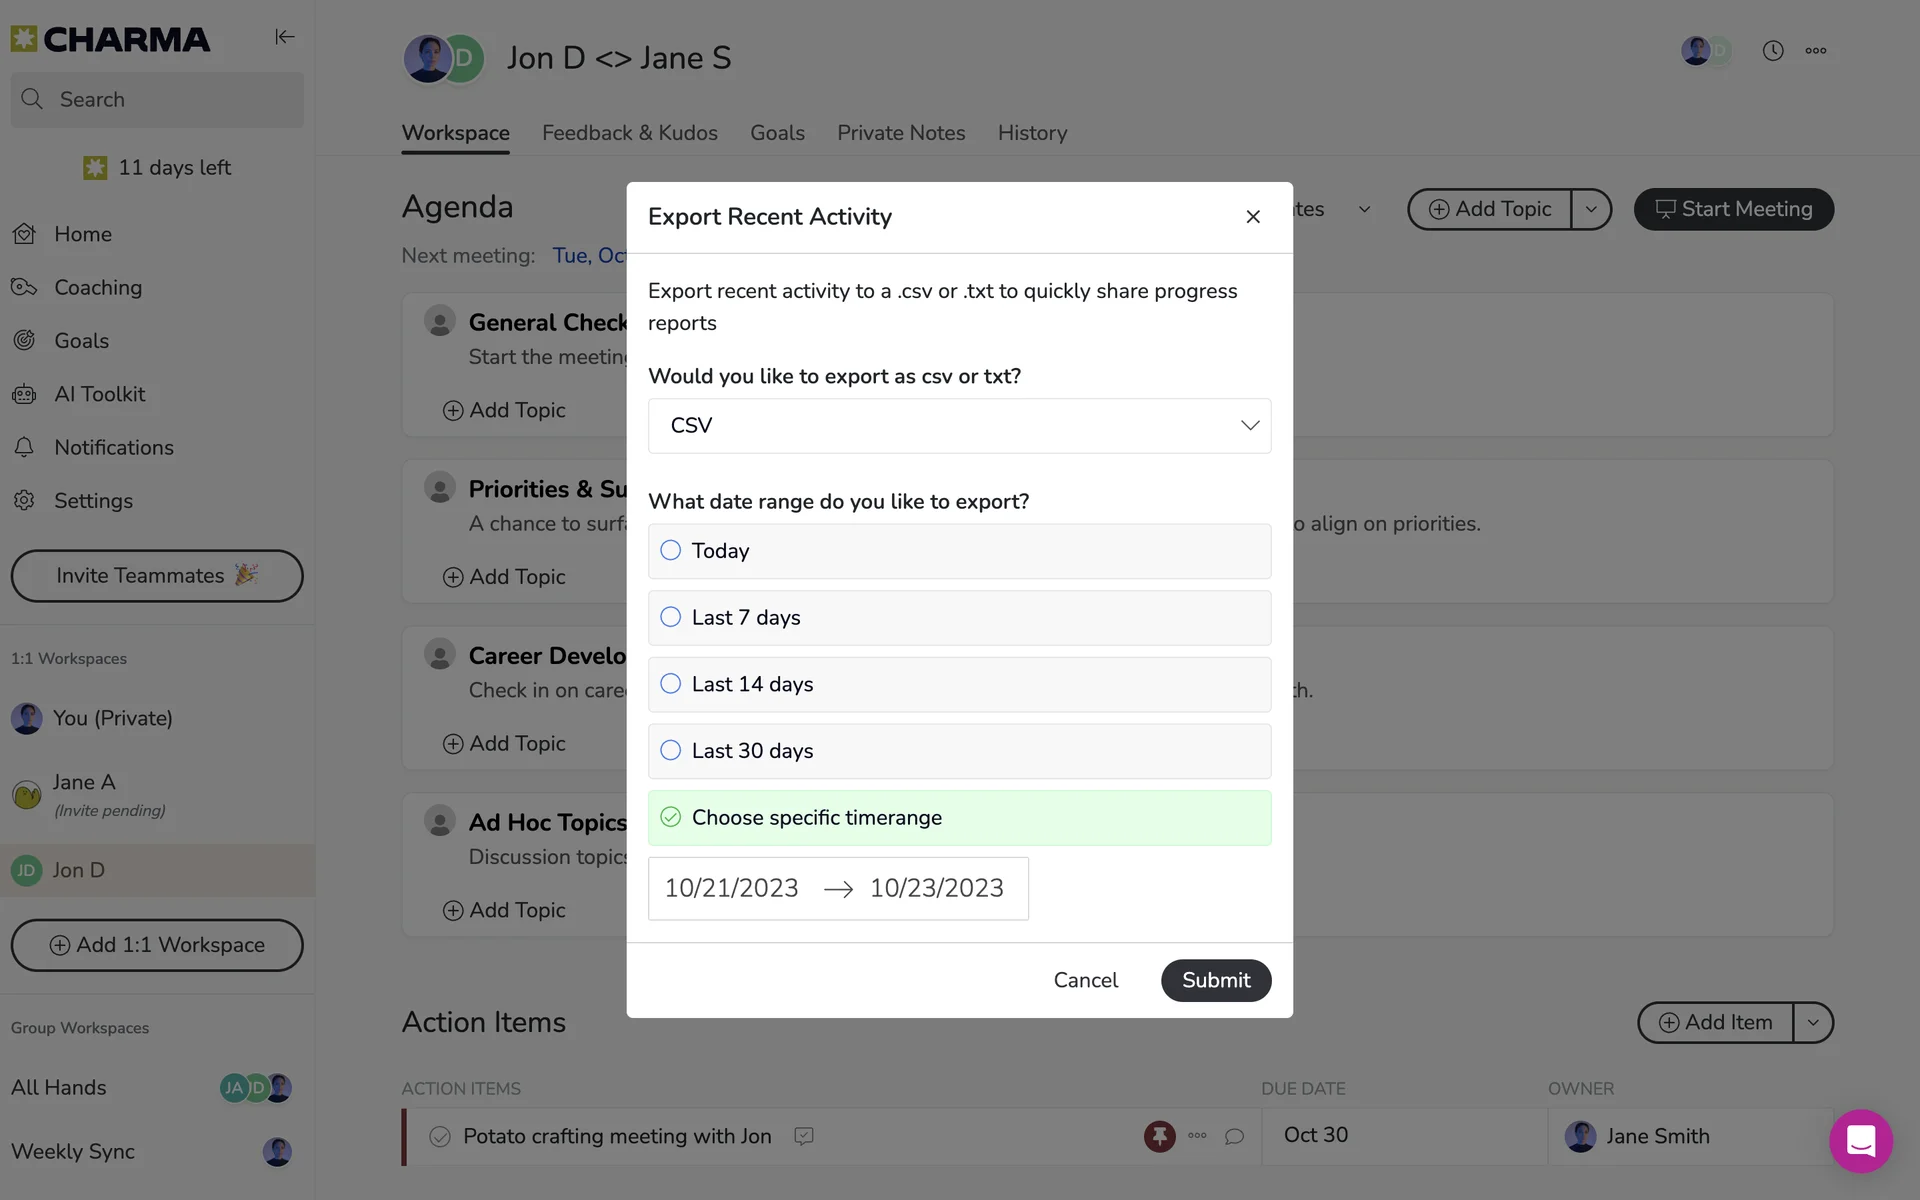Screen dimensions: 1920x1200
Task: Click the start date 10/21/2023 field
Action: 731,888
